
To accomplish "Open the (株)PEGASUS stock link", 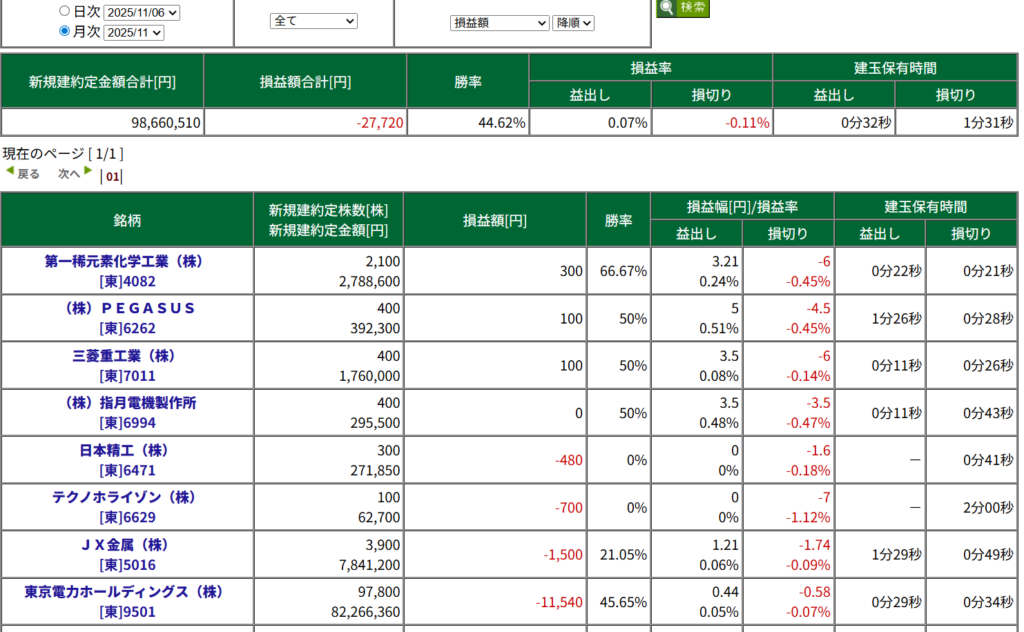I will point(127,308).
